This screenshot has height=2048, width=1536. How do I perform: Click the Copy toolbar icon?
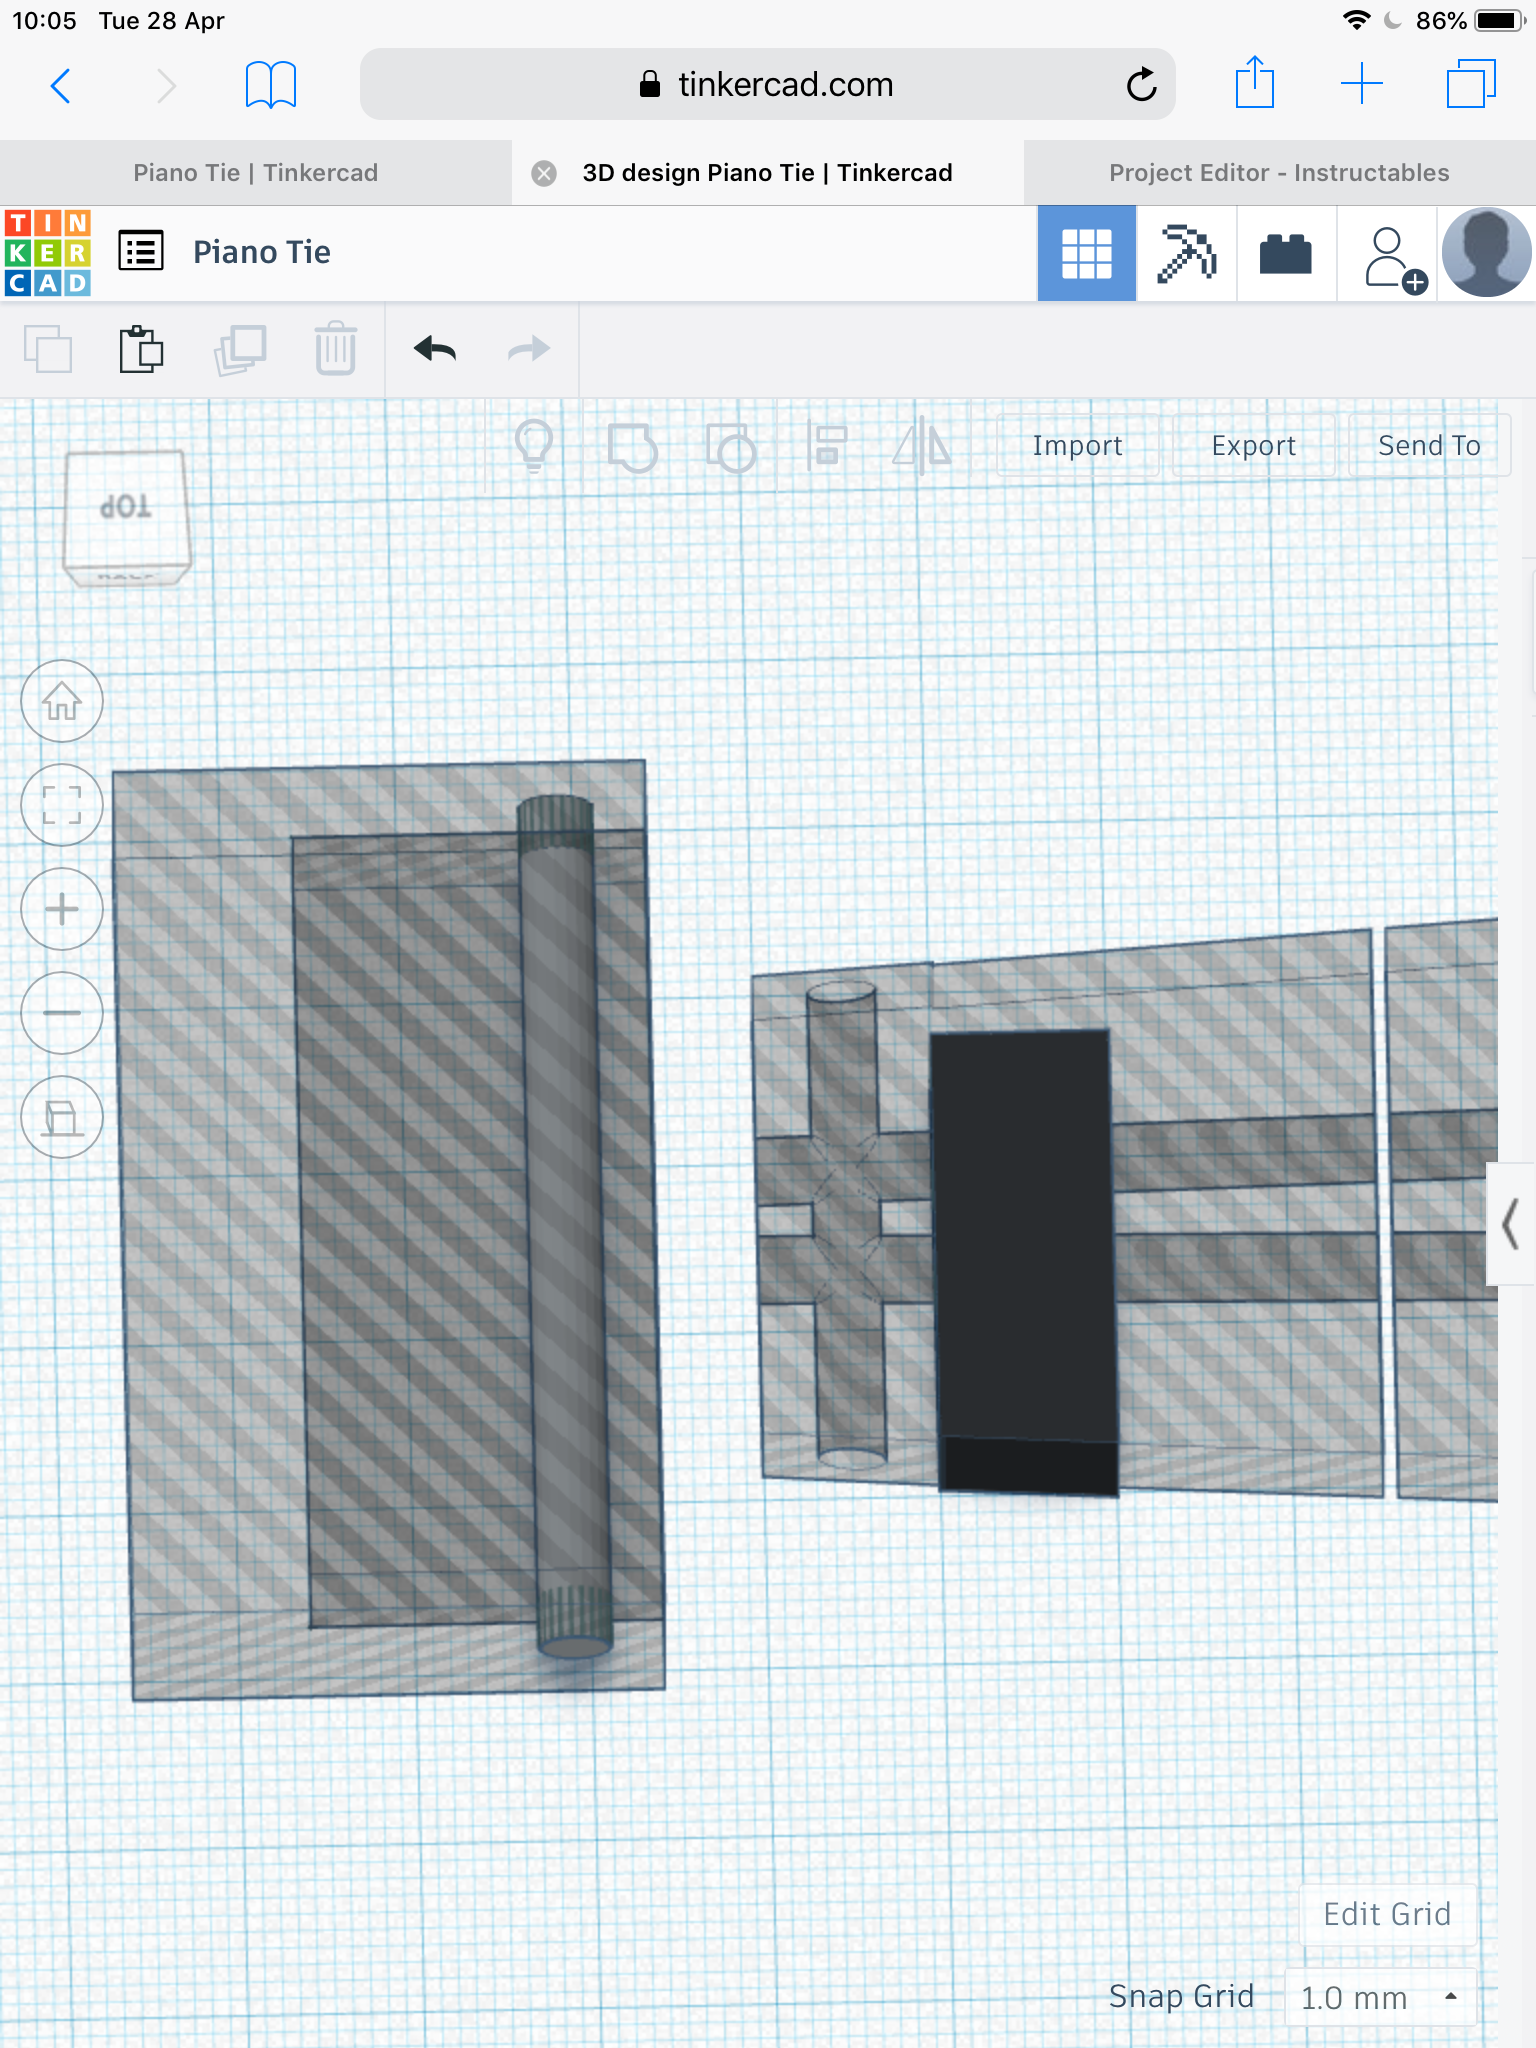tap(48, 350)
